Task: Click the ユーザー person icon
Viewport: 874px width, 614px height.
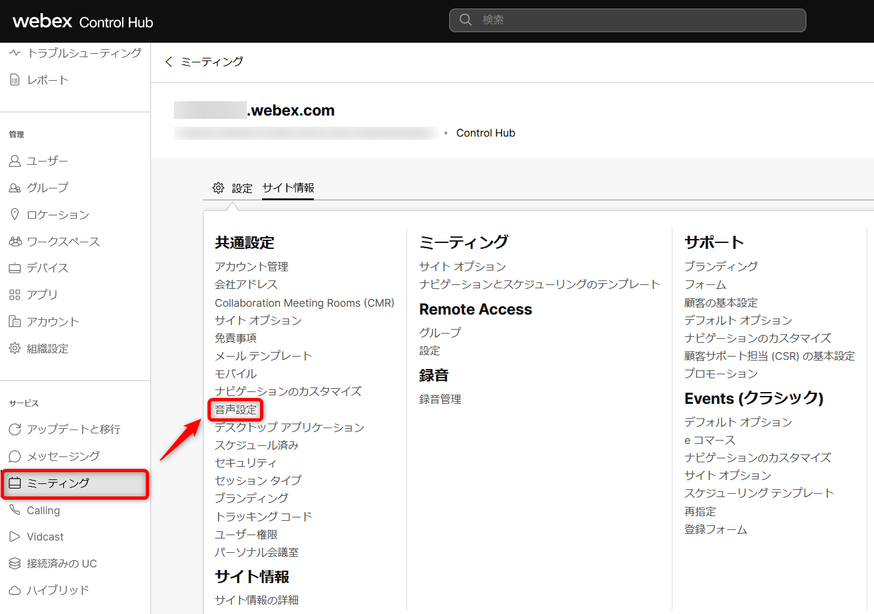Action: (x=15, y=161)
